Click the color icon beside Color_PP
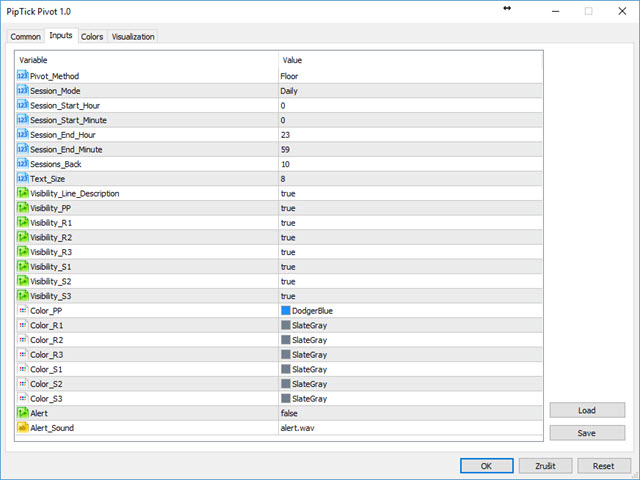 [22, 311]
